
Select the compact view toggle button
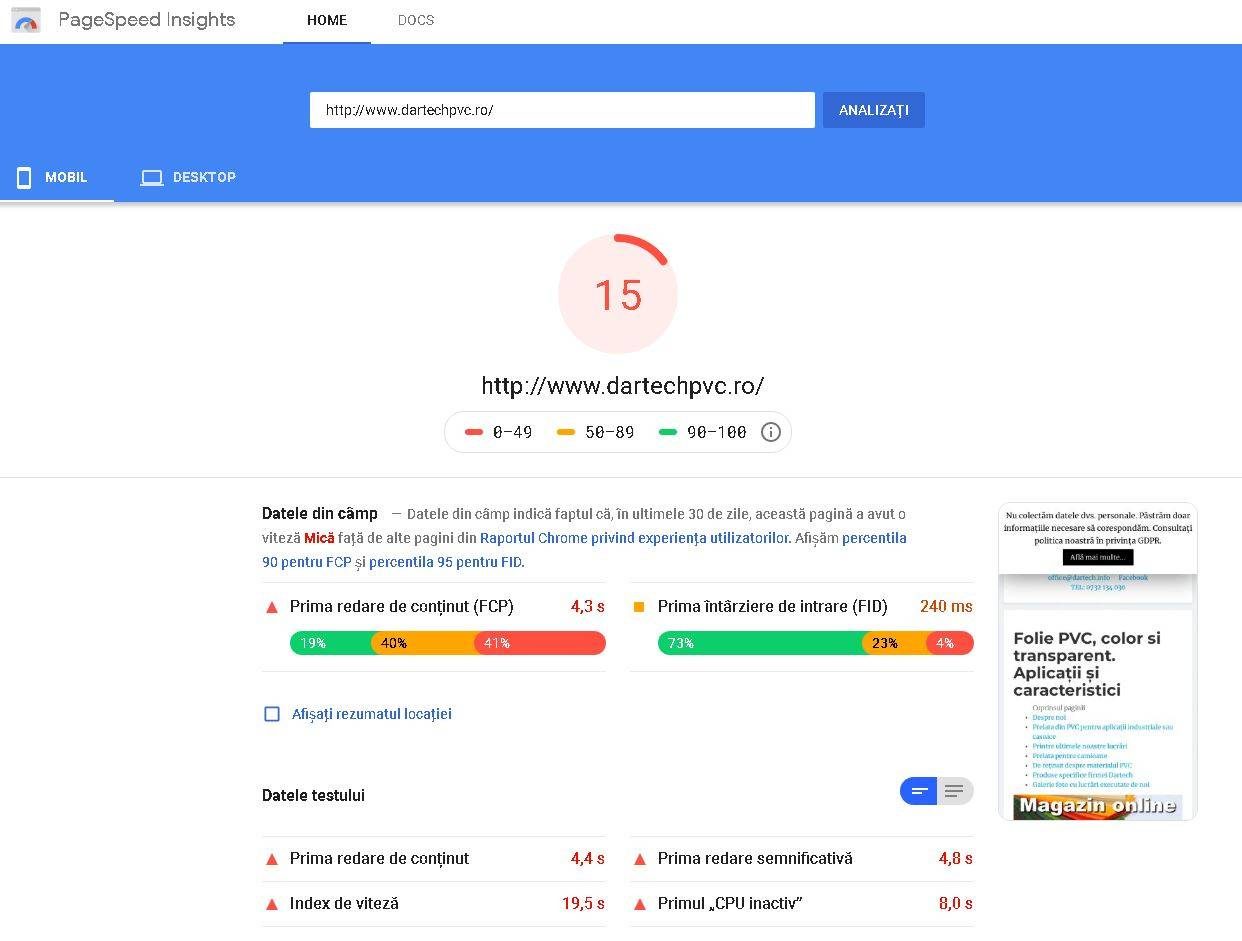tap(919, 791)
